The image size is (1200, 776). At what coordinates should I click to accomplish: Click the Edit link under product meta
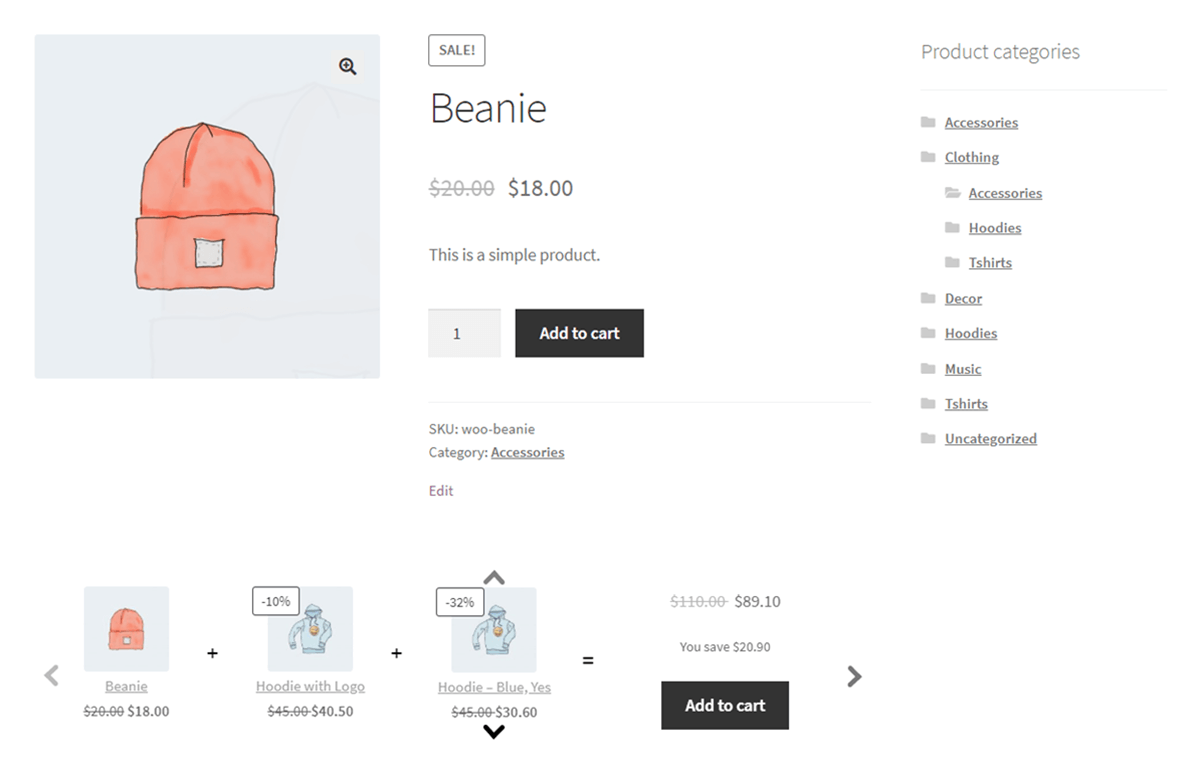441,491
